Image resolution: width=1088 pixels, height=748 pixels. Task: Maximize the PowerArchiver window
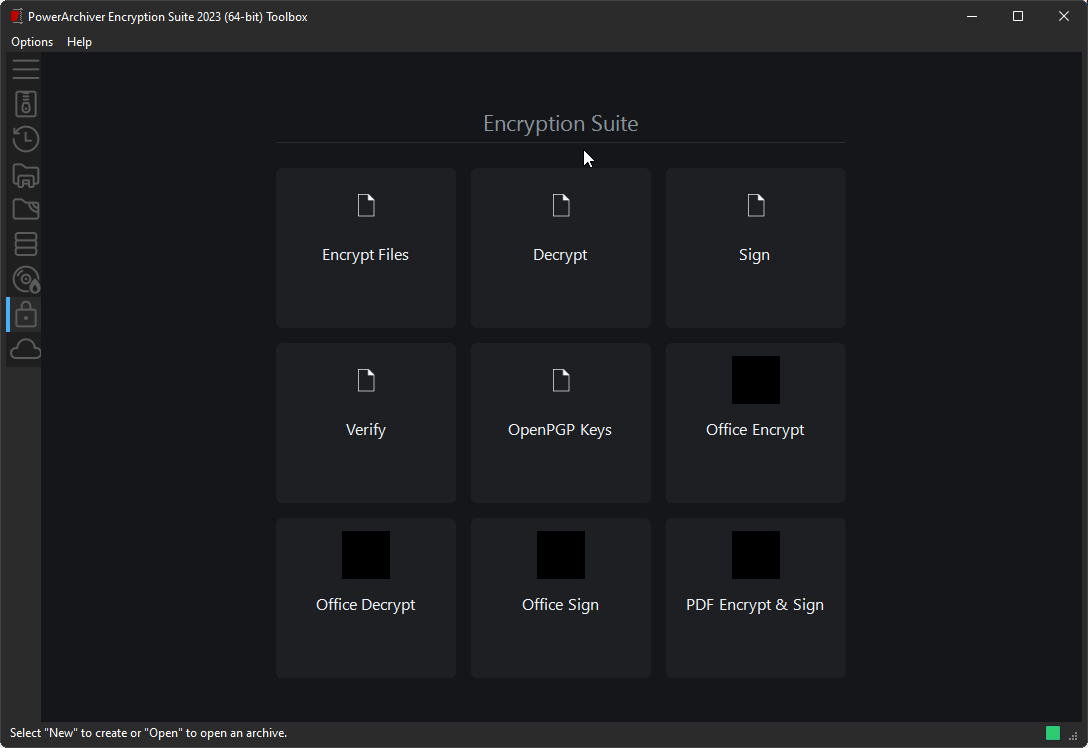pos(1018,16)
